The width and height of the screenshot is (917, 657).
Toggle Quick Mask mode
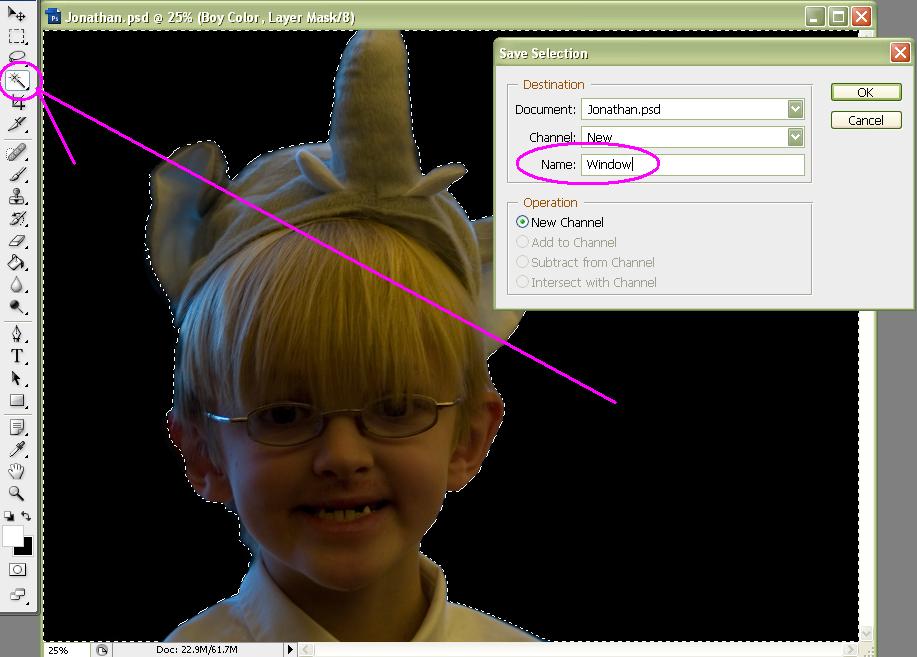tap(17, 569)
